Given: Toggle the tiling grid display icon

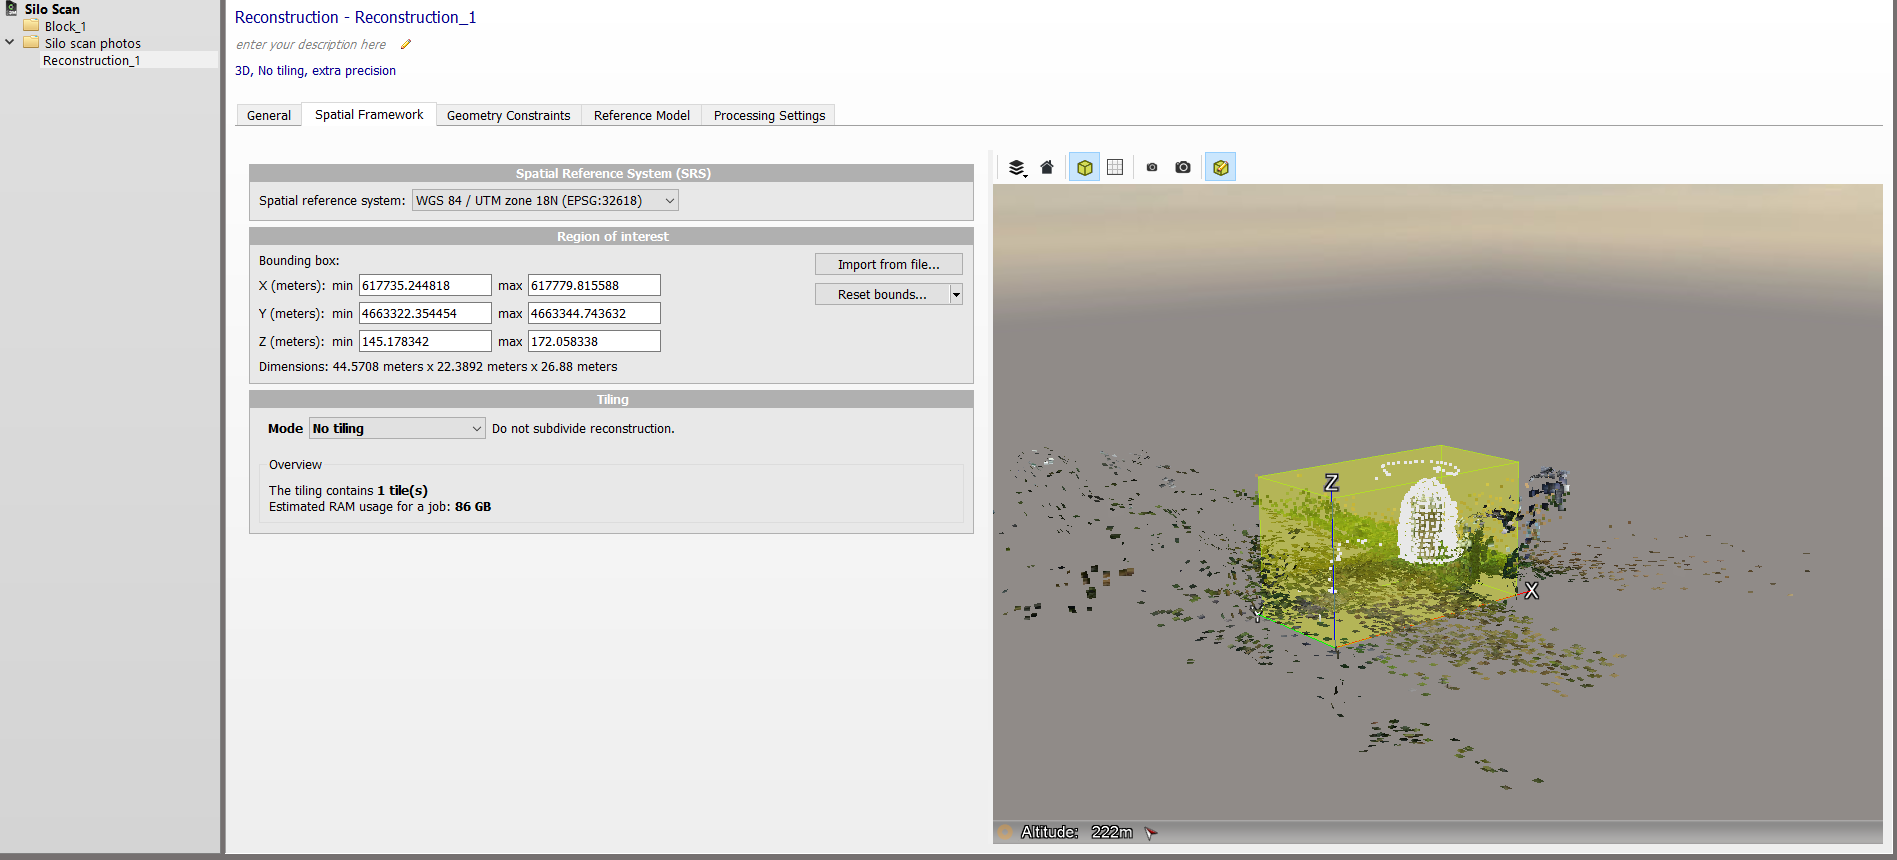Looking at the screenshot, I should pyautogui.click(x=1115, y=167).
